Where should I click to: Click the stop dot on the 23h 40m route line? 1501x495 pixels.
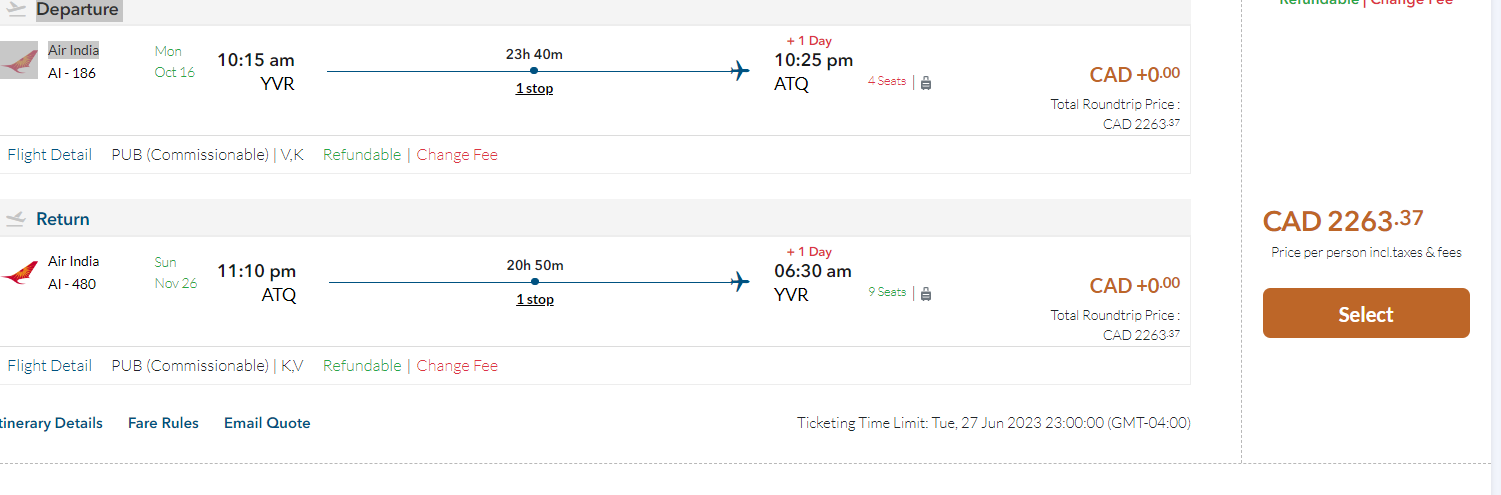pyautogui.click(x=534, y=71)
